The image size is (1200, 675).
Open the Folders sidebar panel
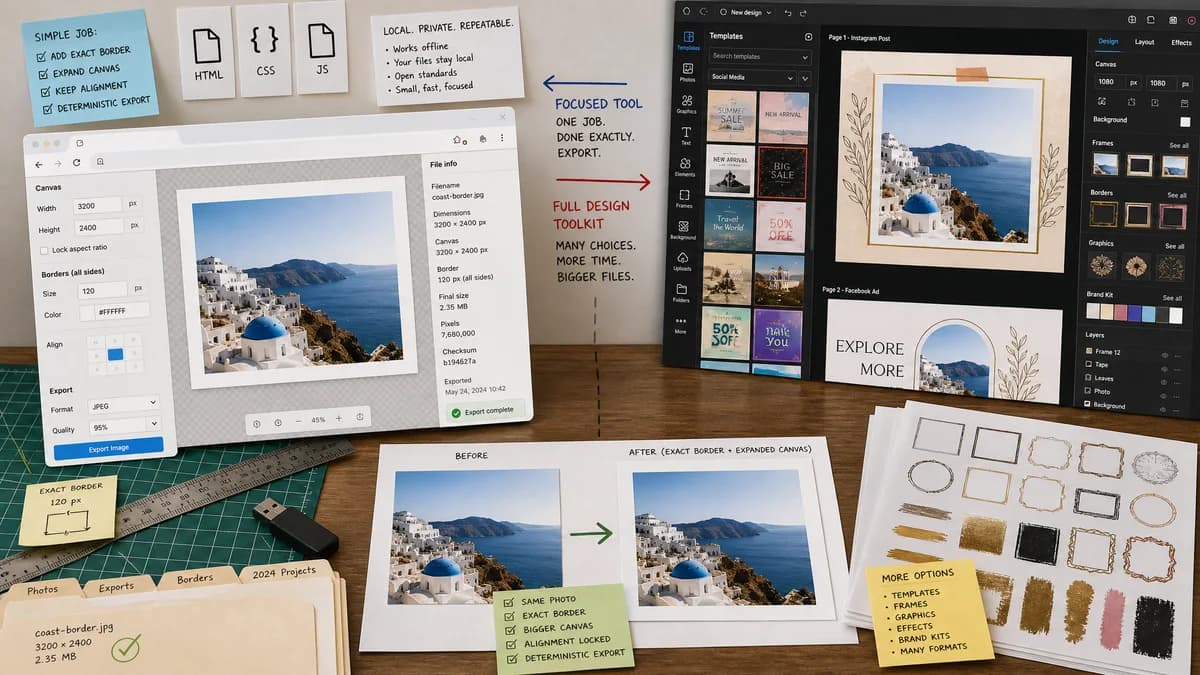pos(681,293)
